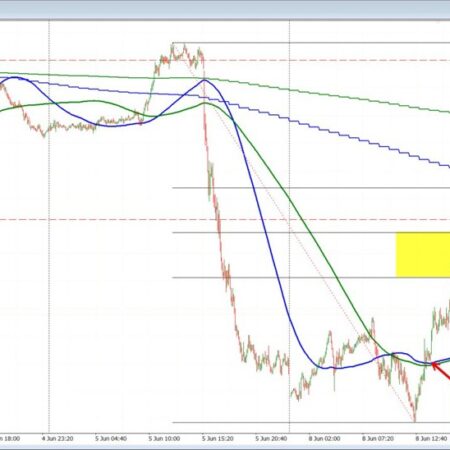Viewport: 450px width, 450px height.
Task: Select the "8 Jun 07:20" time axis label
Action: [x=378, y=438]
